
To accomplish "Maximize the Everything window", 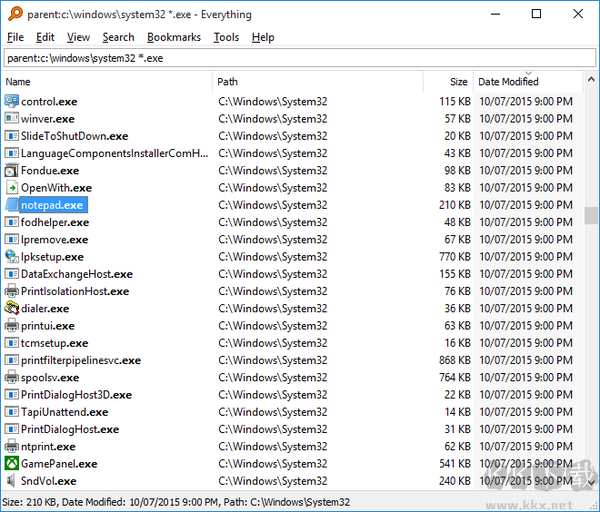I will [536, 14].
